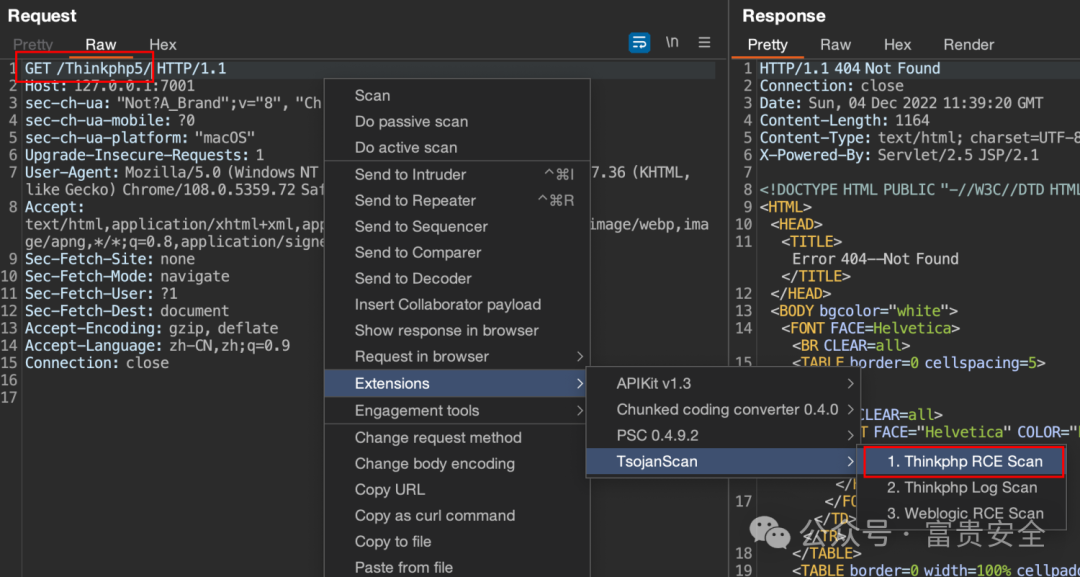Select Send to Intruder

click(x=457, y=175)
